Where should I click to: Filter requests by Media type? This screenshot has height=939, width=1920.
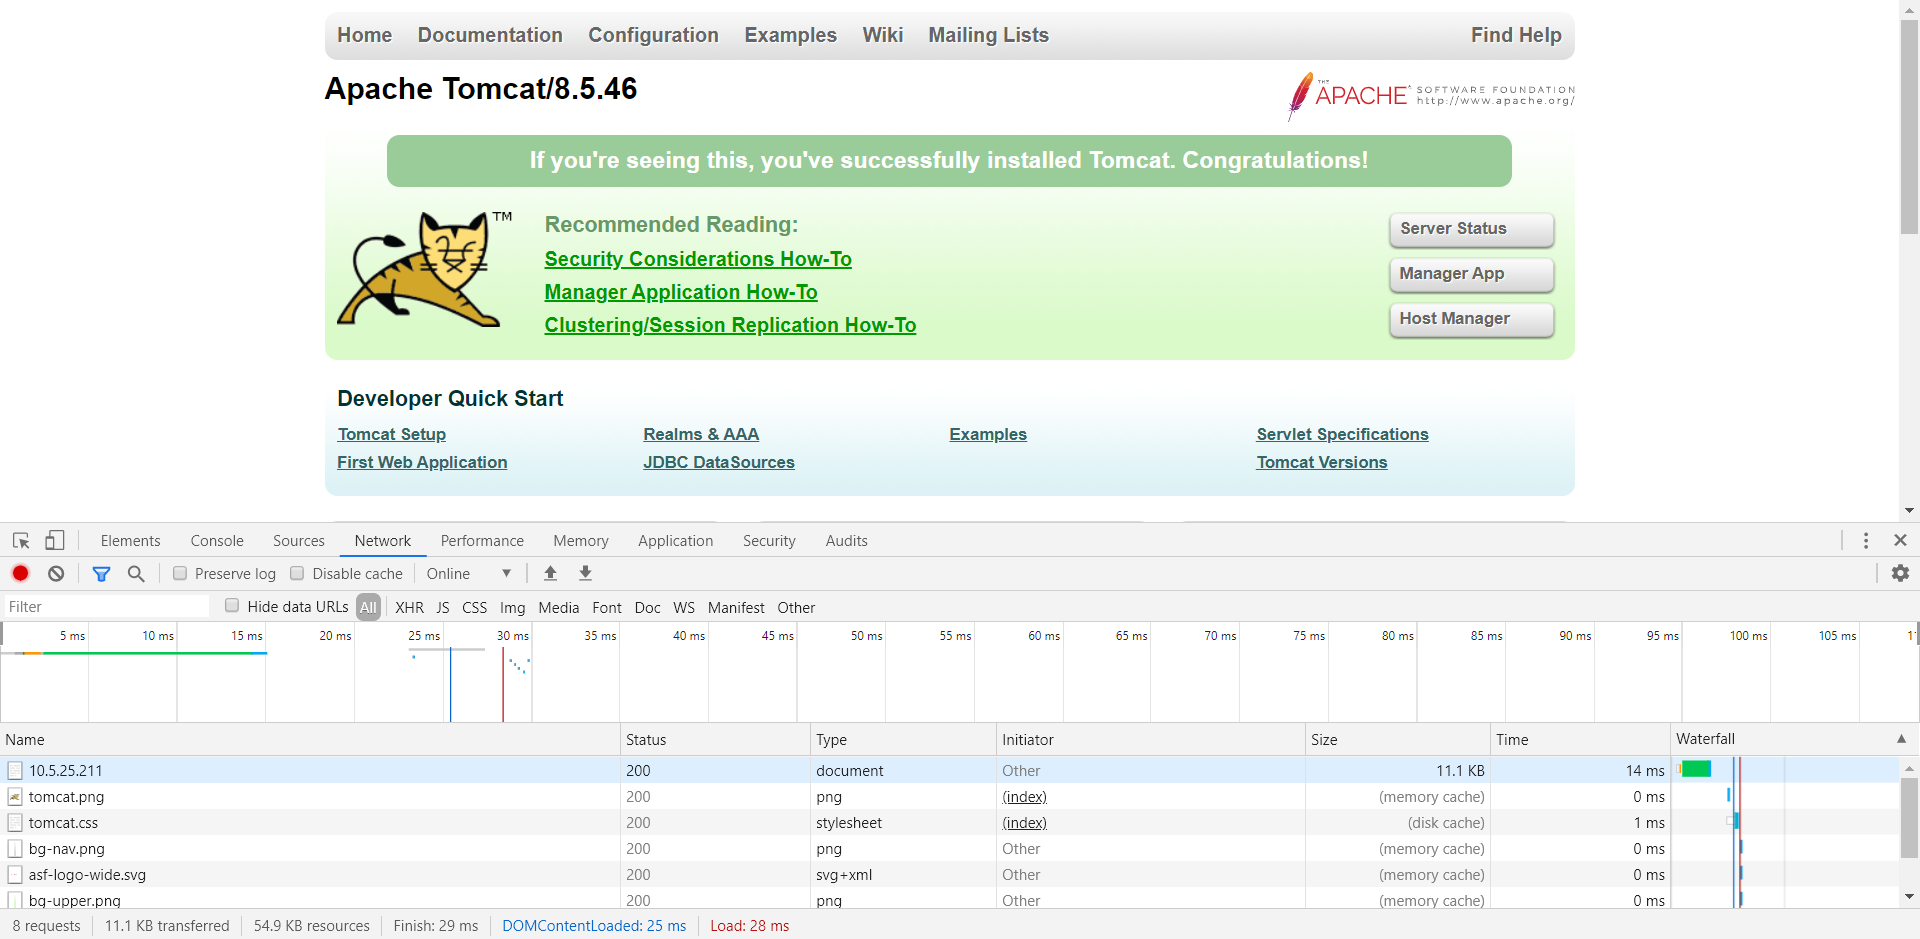[x=558, y=607]
